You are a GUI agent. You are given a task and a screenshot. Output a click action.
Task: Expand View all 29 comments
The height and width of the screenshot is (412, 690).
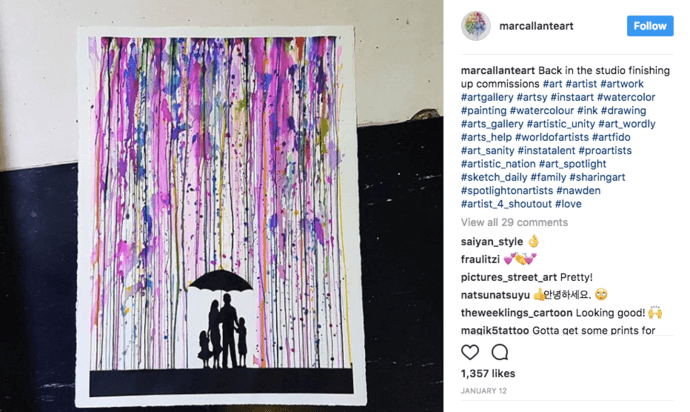pyautogui.click(x=514, y=222)
